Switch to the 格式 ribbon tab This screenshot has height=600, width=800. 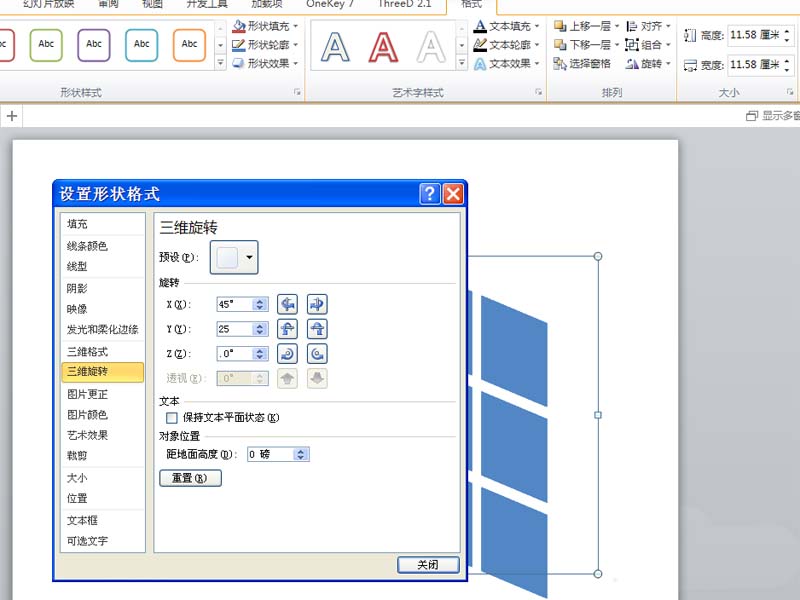[x=471, y=4]
